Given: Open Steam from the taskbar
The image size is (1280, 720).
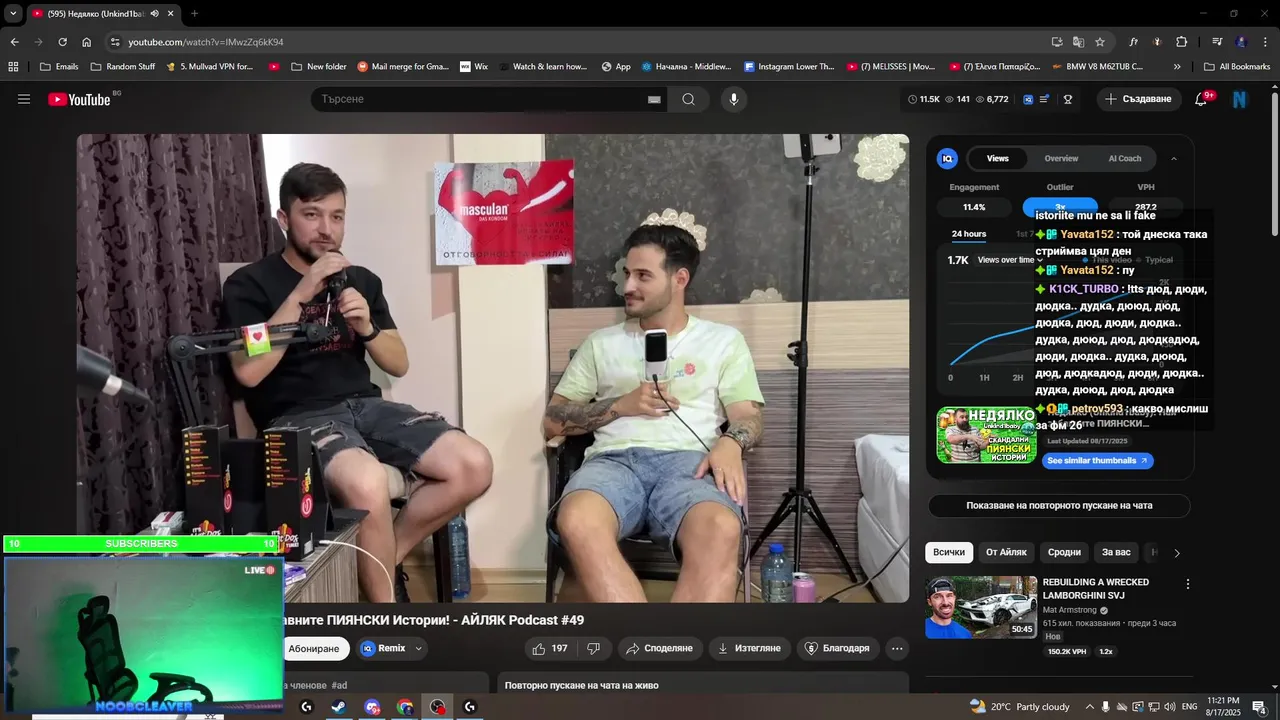Looking at the screenshot, I should pyautogui.click(x=339, y=707).
